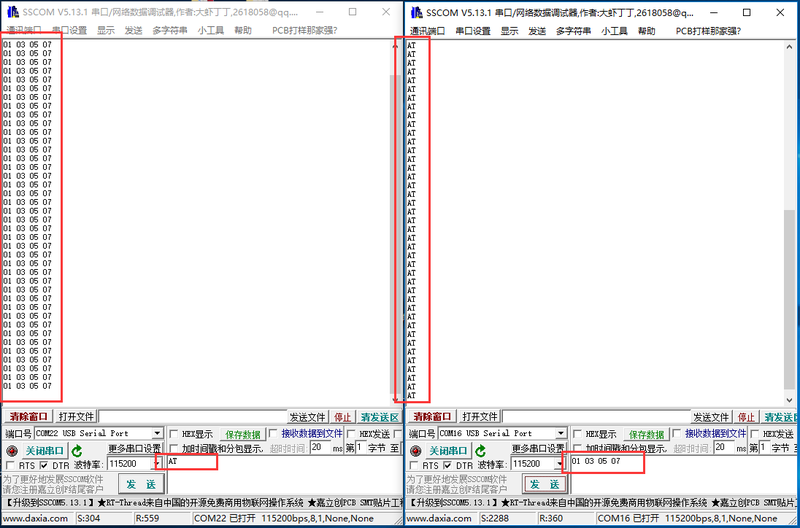The height and width of the screenshot is (528, 800).
Task: Uncheck the DTR box in COM22 window
Action: [x=44, y=466]
